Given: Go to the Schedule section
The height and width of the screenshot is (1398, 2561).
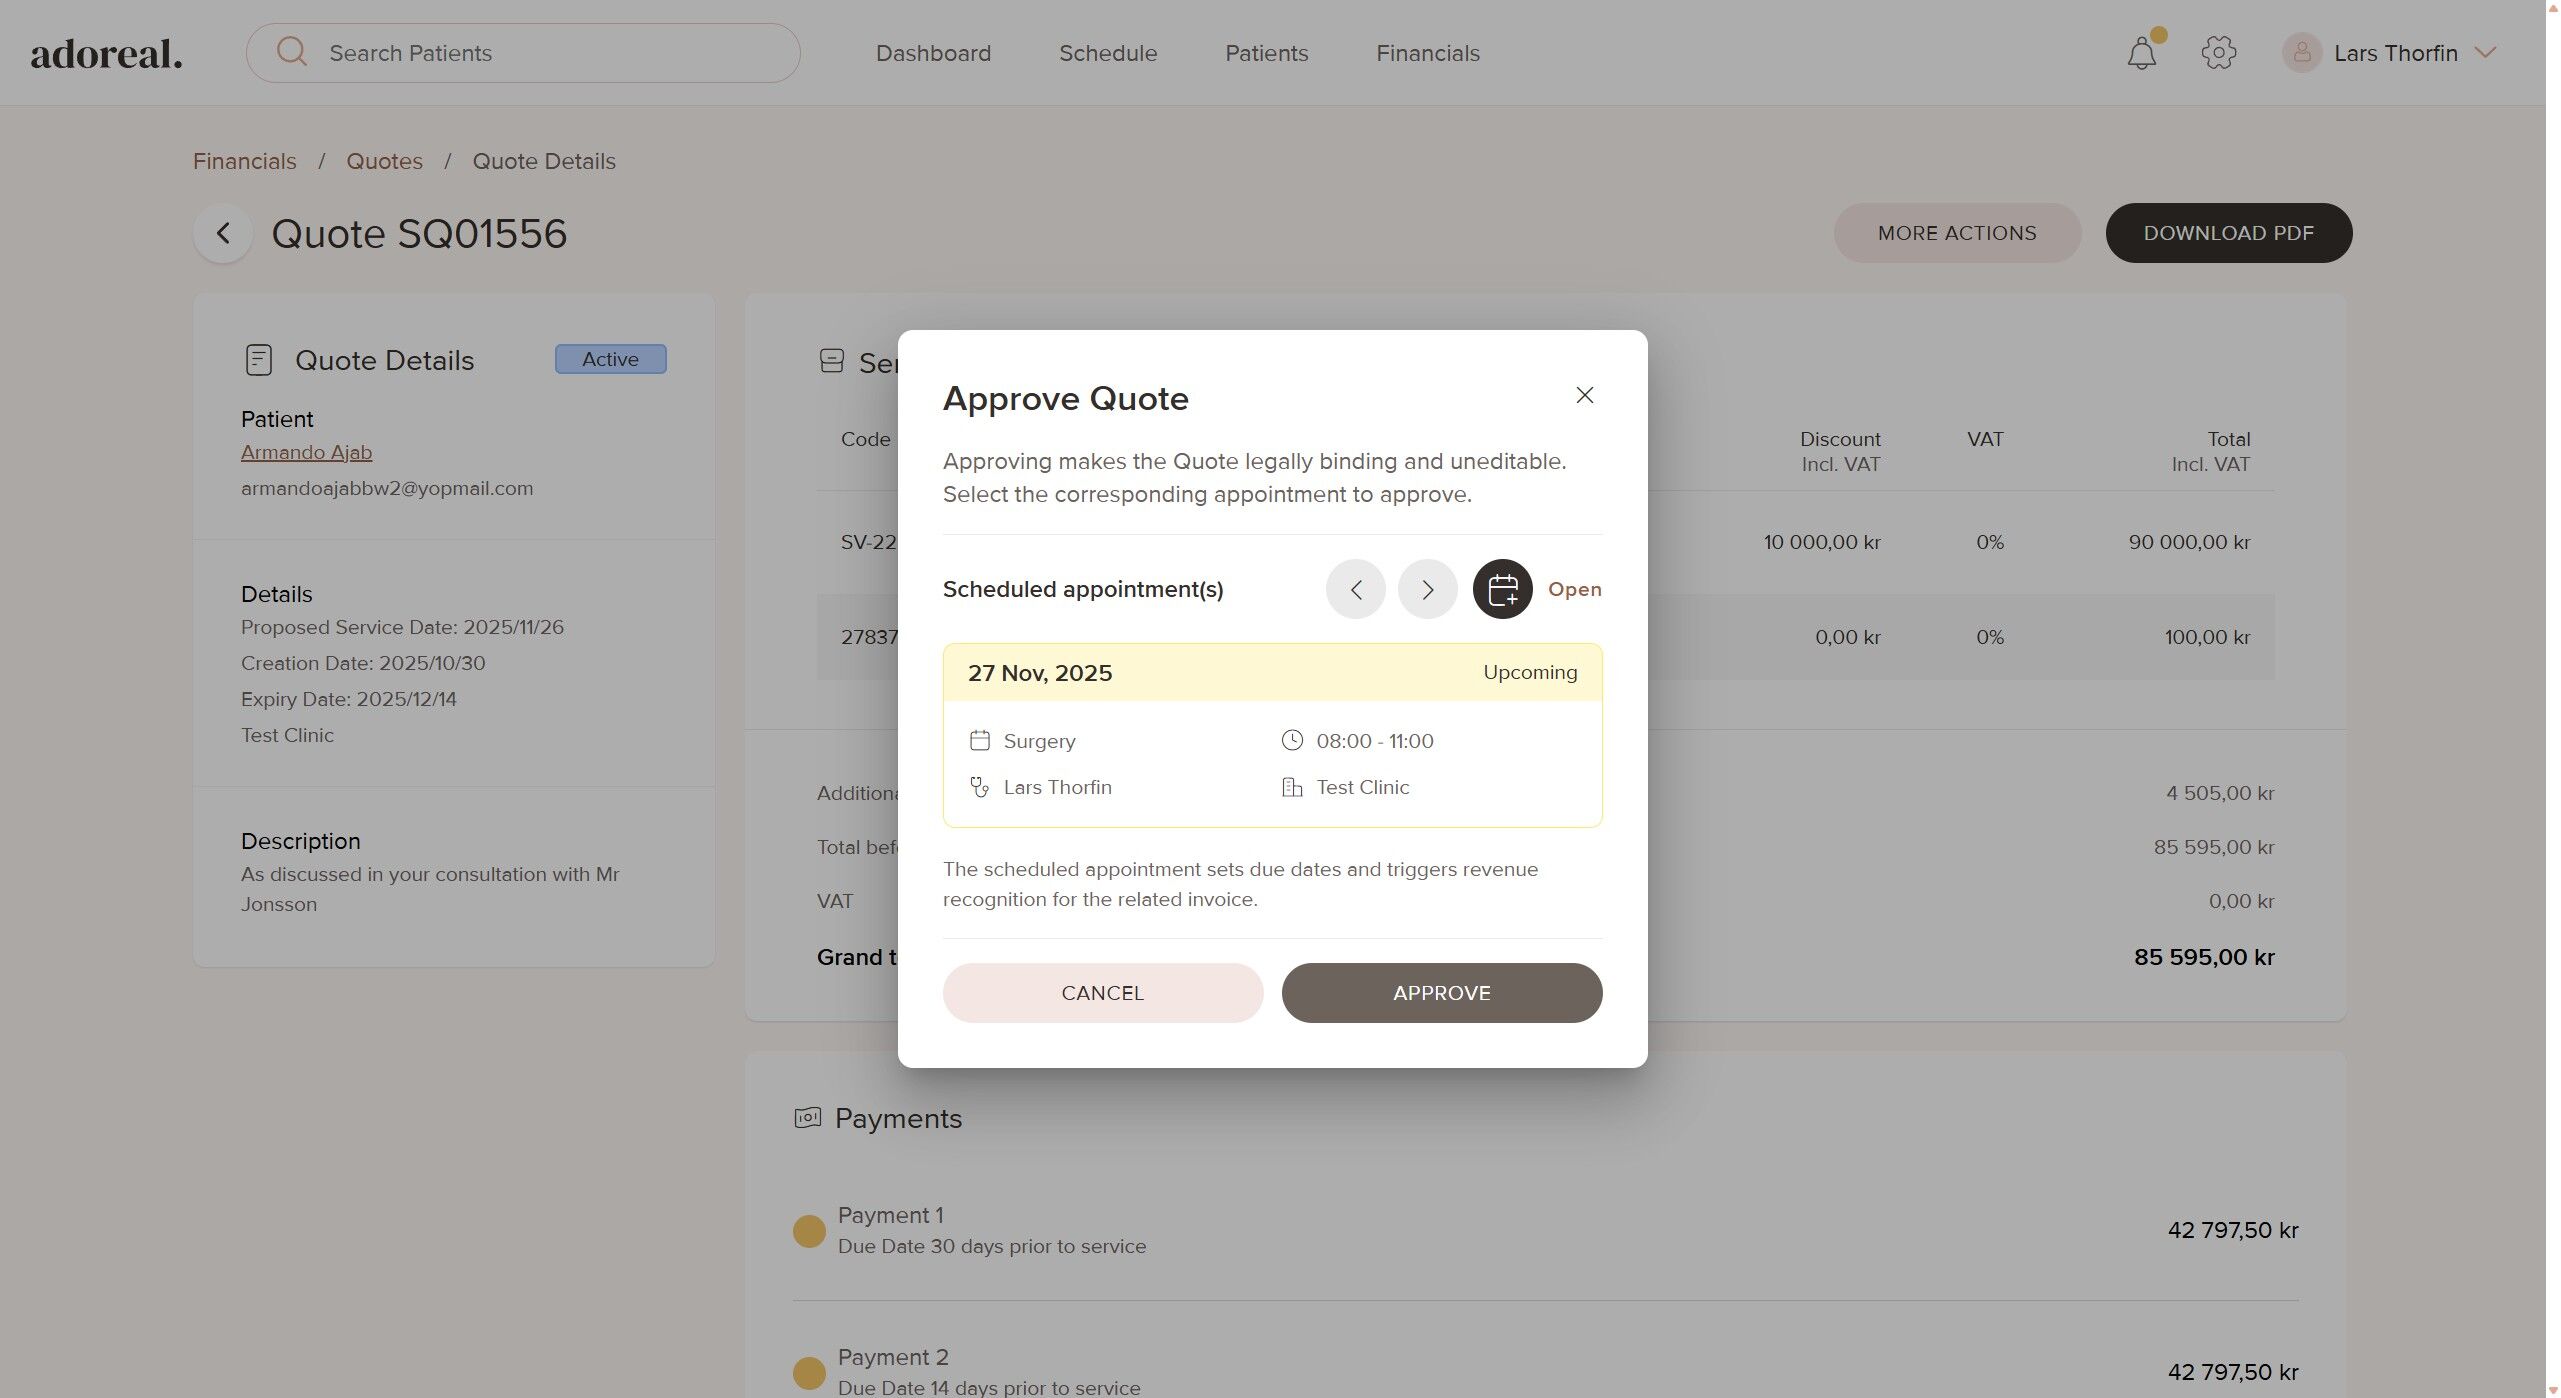Looking at the screenshot, I should pyautogui.click(x=1108, y=53).
